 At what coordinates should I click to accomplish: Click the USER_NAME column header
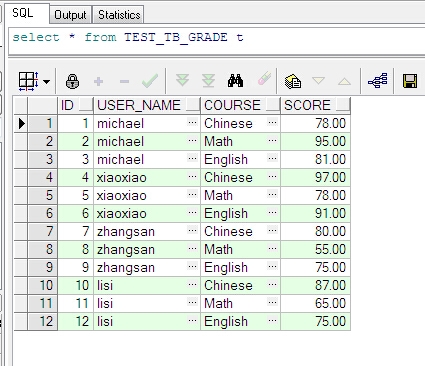[x=147, y=105]
